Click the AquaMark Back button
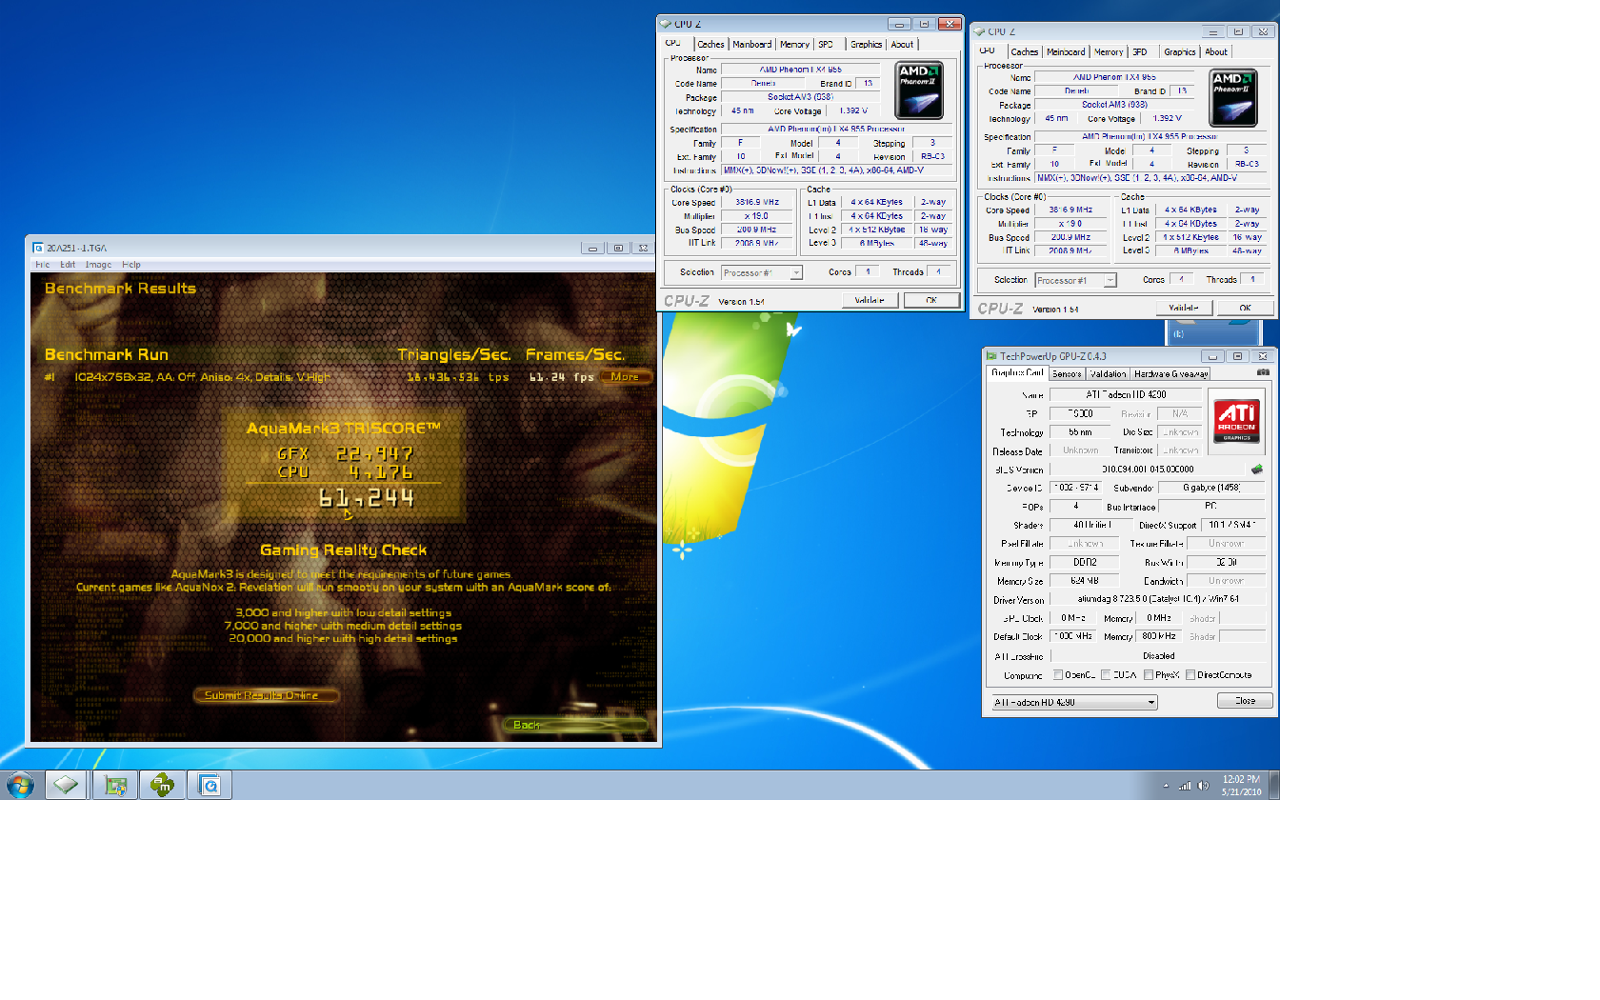Image resolution: width=1600 pixels, height=1000 pixels. [574, 724]
